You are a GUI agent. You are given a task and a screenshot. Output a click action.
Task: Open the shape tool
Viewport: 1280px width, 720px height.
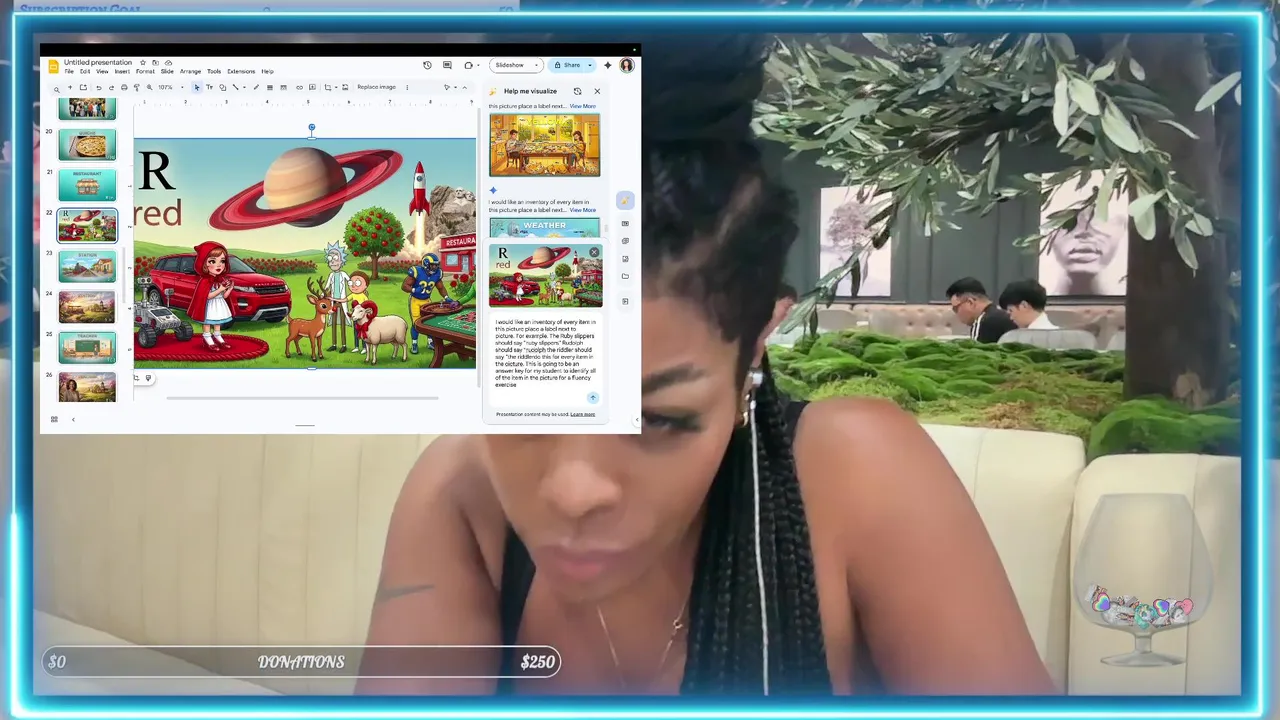tap(222, 87)
